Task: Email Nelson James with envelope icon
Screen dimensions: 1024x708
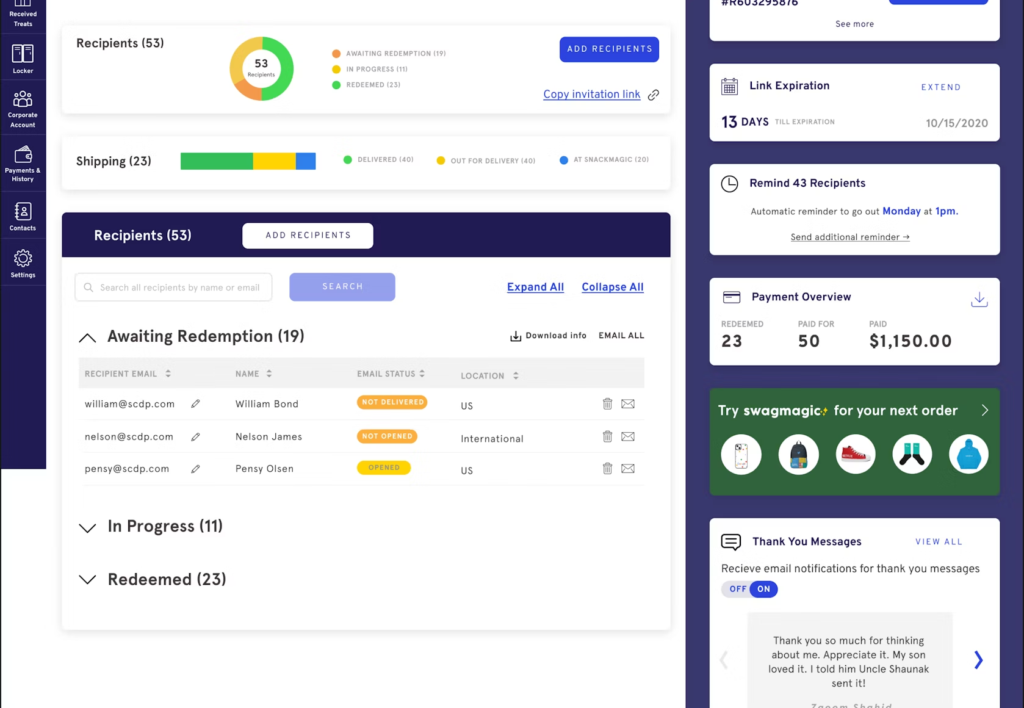Action: pos(628,437)
